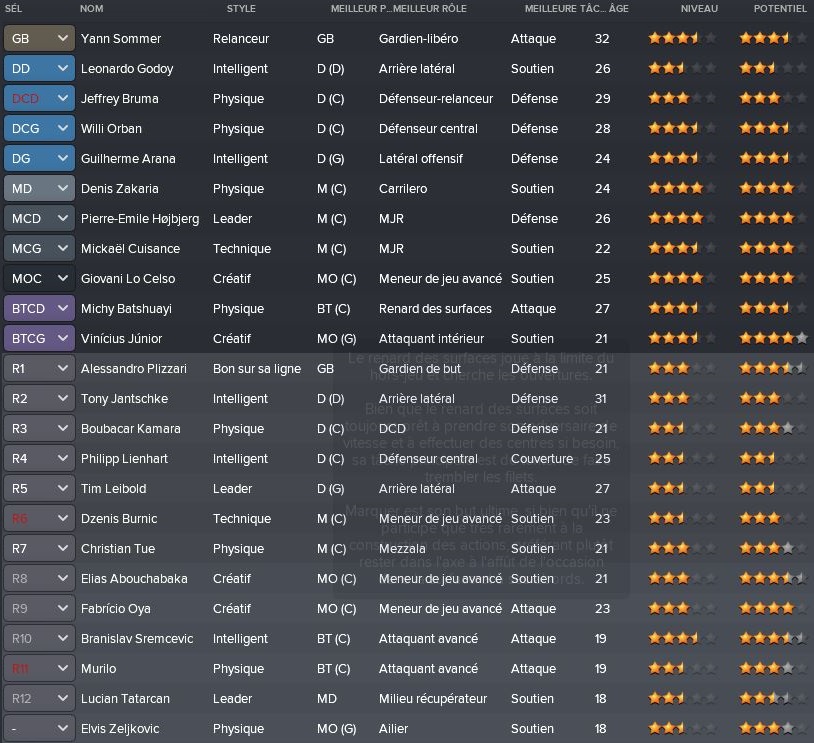This screenshot has height=743, width=814.
Task: Sort players by the ÂGE column
Action: (618, 8)
